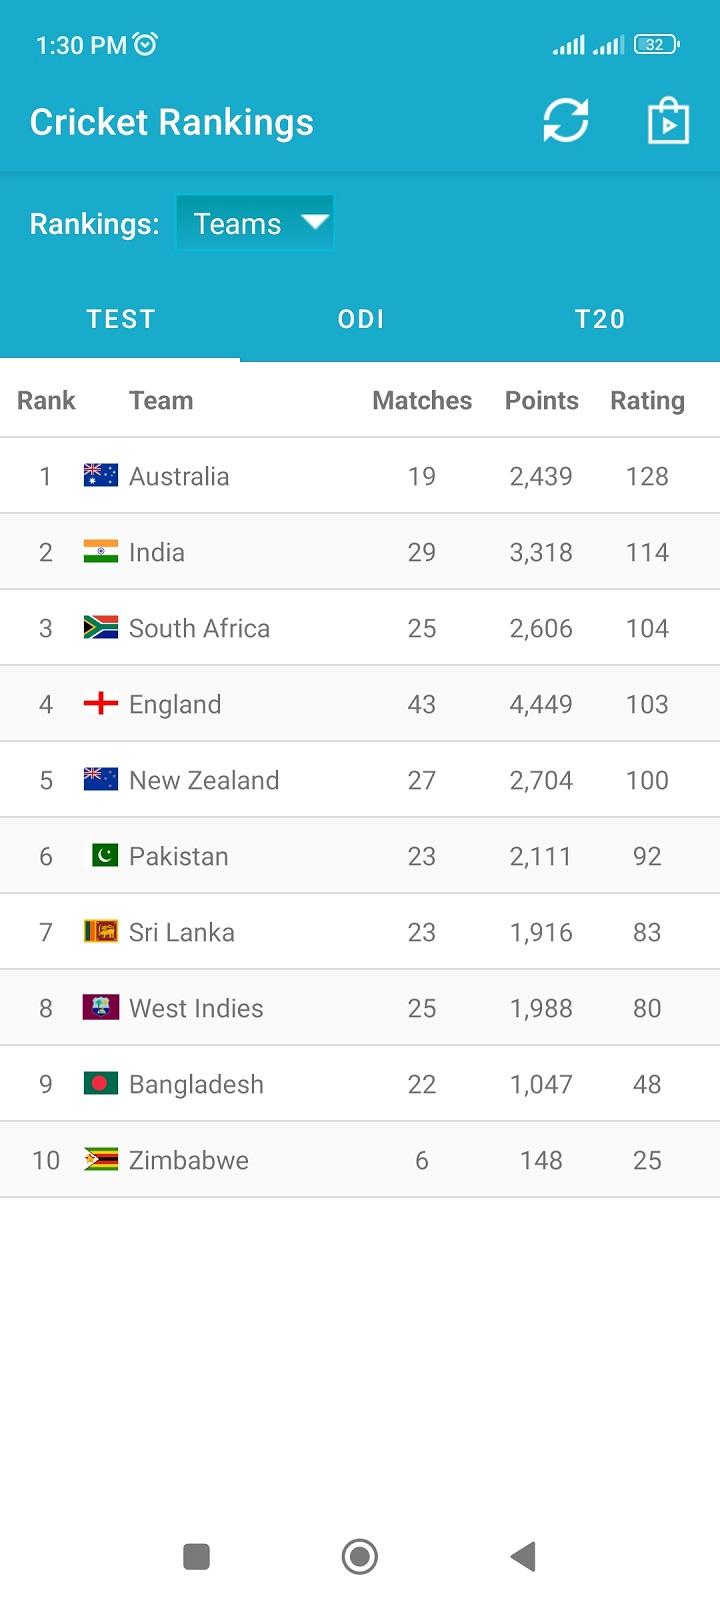Open the Play Store bag icon
This screenshot has width=720, height=1600.
pos(668,122)
